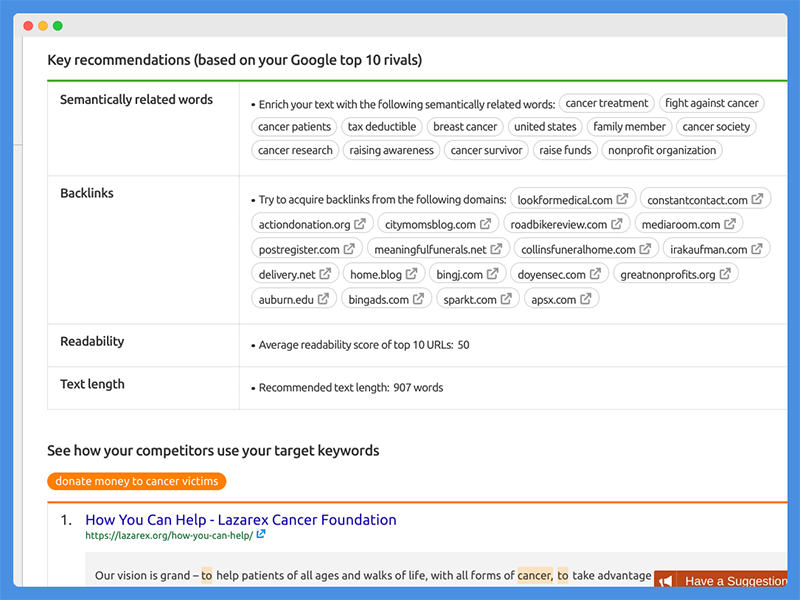
Task: Open external link icon for roadbikereview.com
Action: (x=617, y=224)
